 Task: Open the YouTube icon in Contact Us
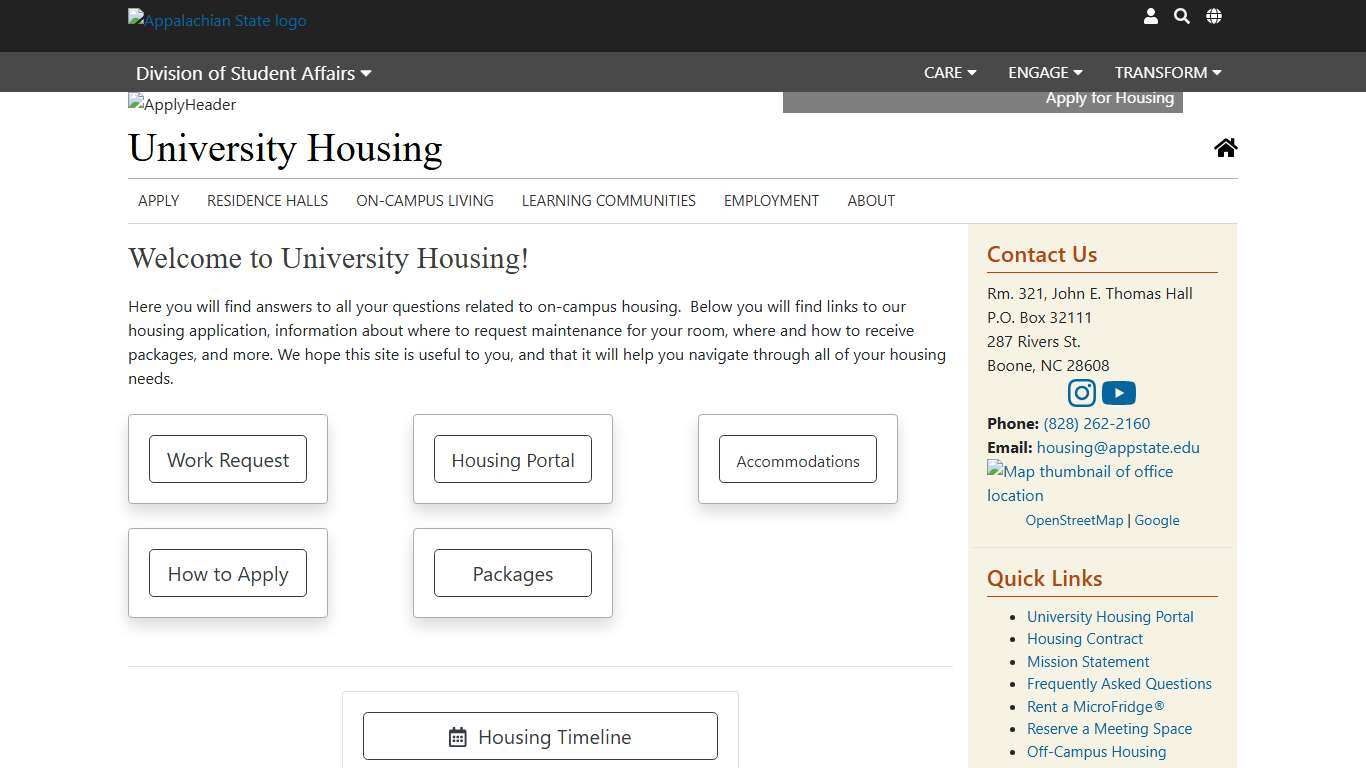click(x=1118, y=393)
